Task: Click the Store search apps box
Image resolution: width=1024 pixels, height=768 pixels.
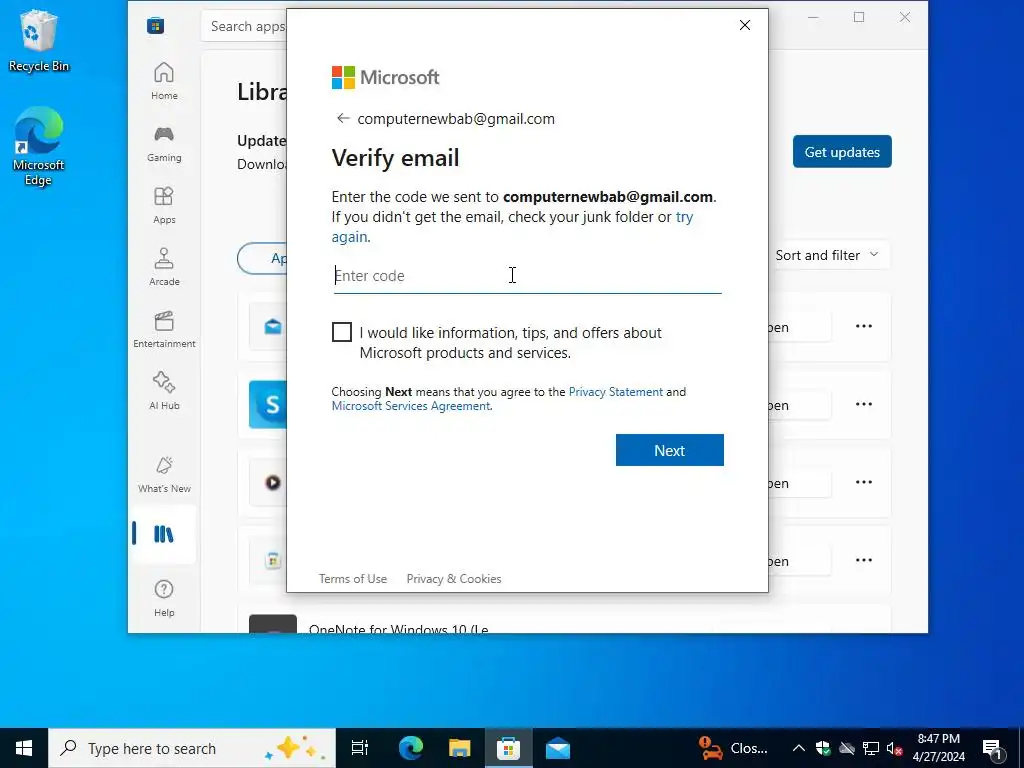Action: point(244,26)
